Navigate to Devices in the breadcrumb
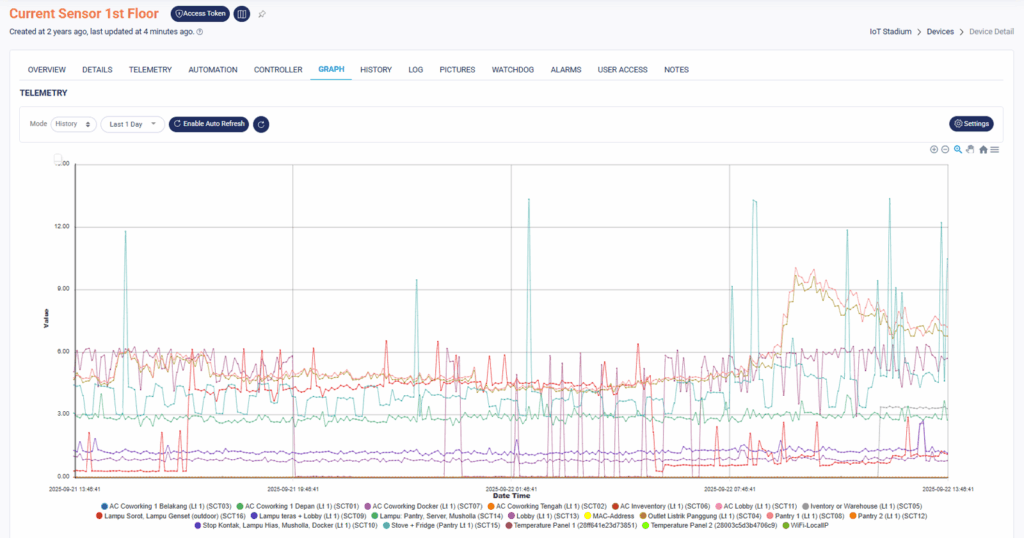The height and width of the screenshot is (538, 1024). click(939, 32)
